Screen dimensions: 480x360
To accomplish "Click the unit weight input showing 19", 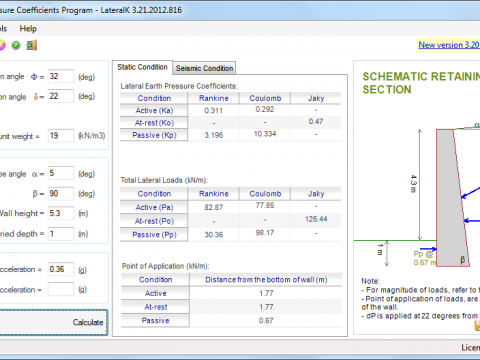I will (61, 136).
